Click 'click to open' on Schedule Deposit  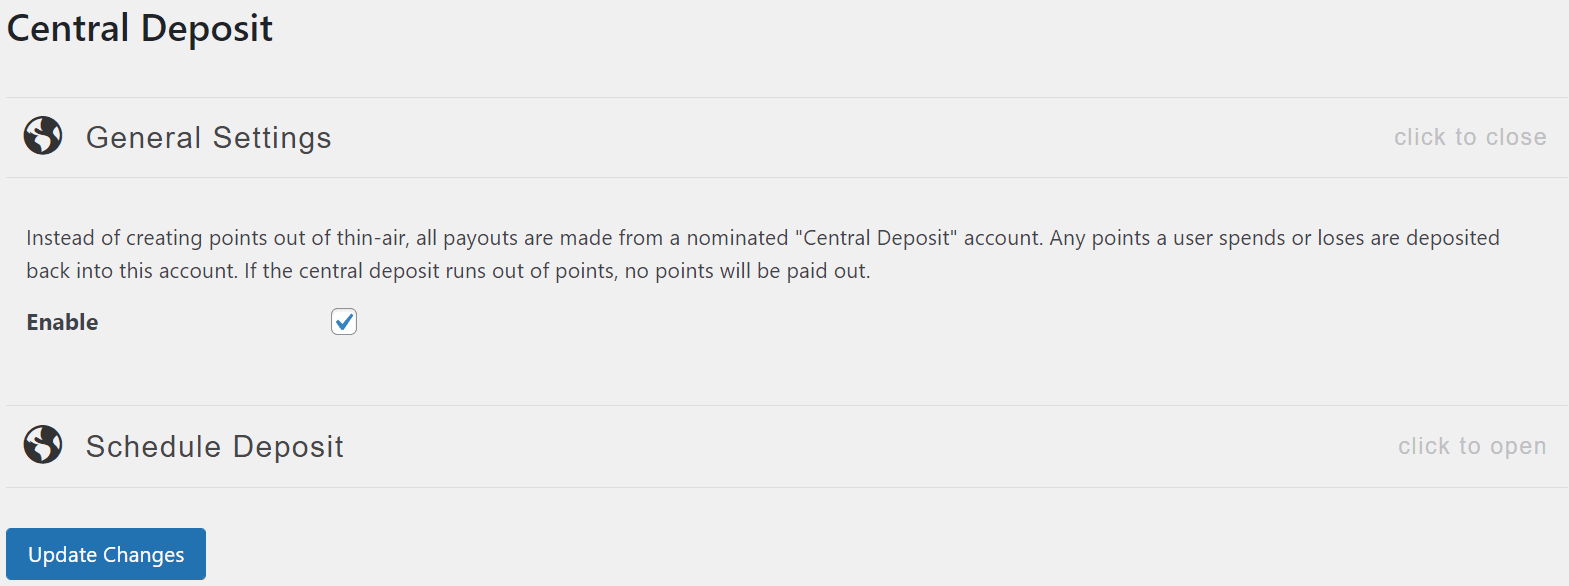[1471, 446]
